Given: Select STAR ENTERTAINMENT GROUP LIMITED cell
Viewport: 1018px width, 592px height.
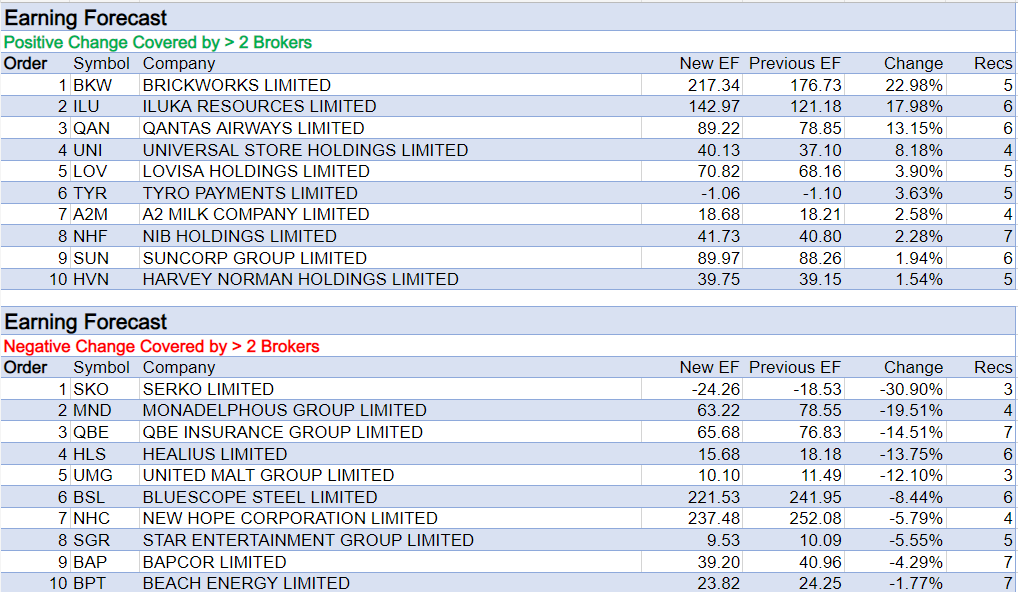Looking at the screenshot, I should pos(308,540).
